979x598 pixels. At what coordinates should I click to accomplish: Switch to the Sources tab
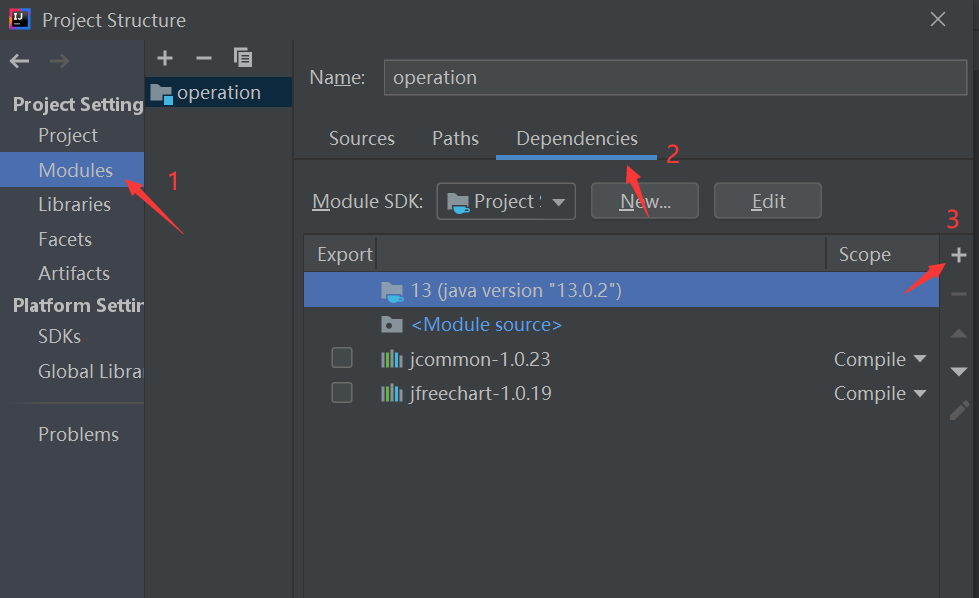click(x=361, y=139)
